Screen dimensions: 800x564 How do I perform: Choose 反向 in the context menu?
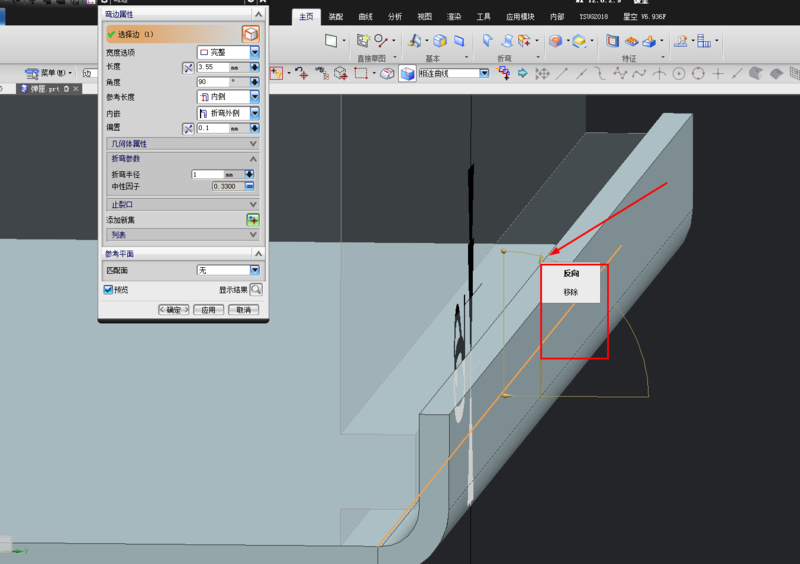click(x=571, y=274)
